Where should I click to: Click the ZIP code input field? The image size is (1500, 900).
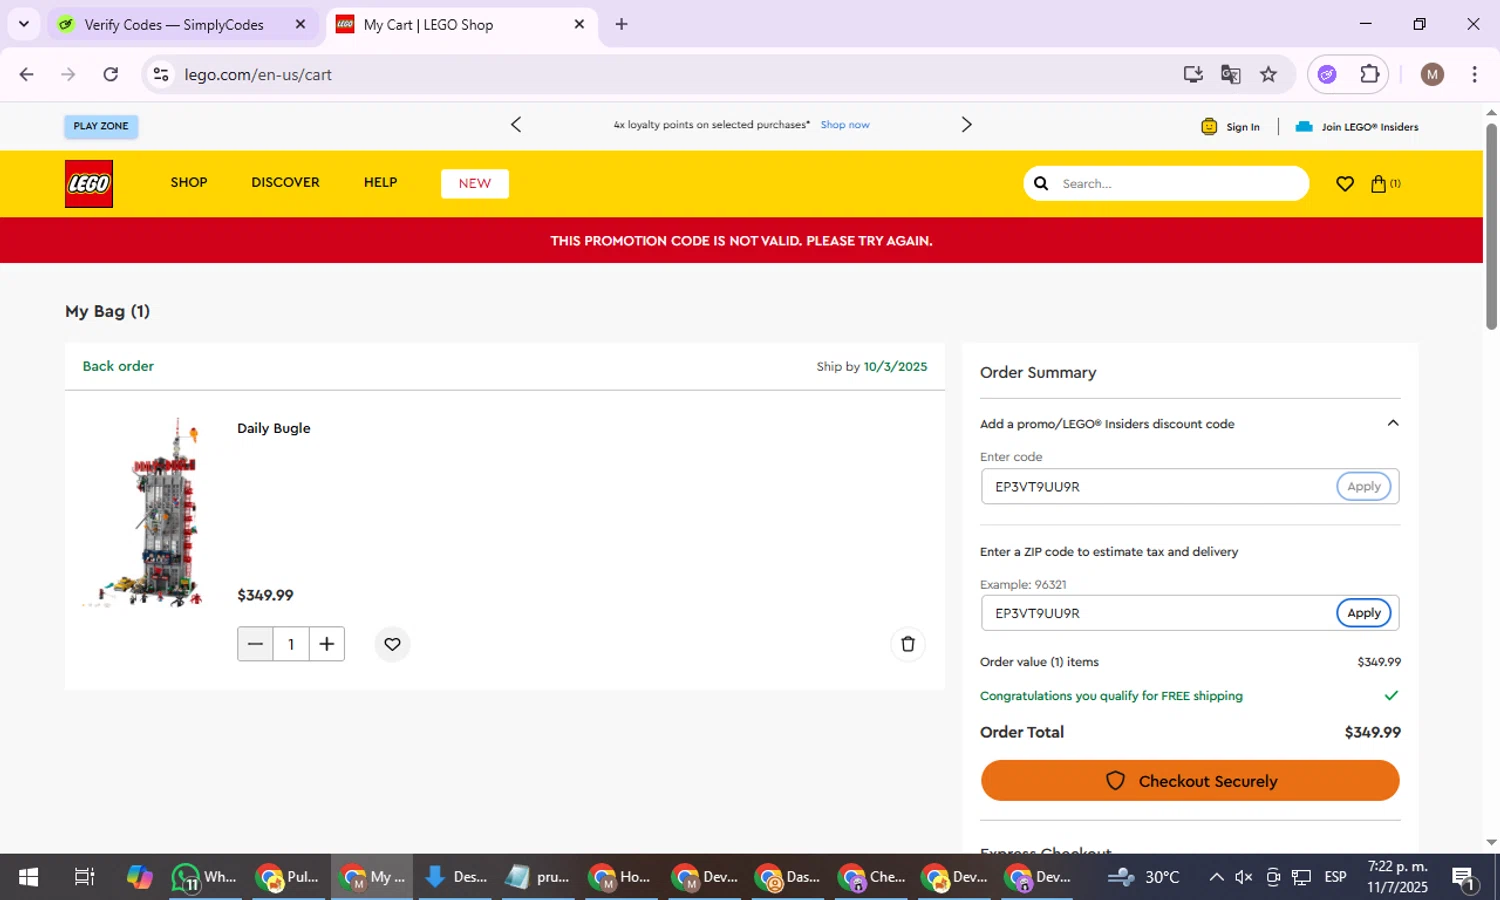[x=1158, y=613]
